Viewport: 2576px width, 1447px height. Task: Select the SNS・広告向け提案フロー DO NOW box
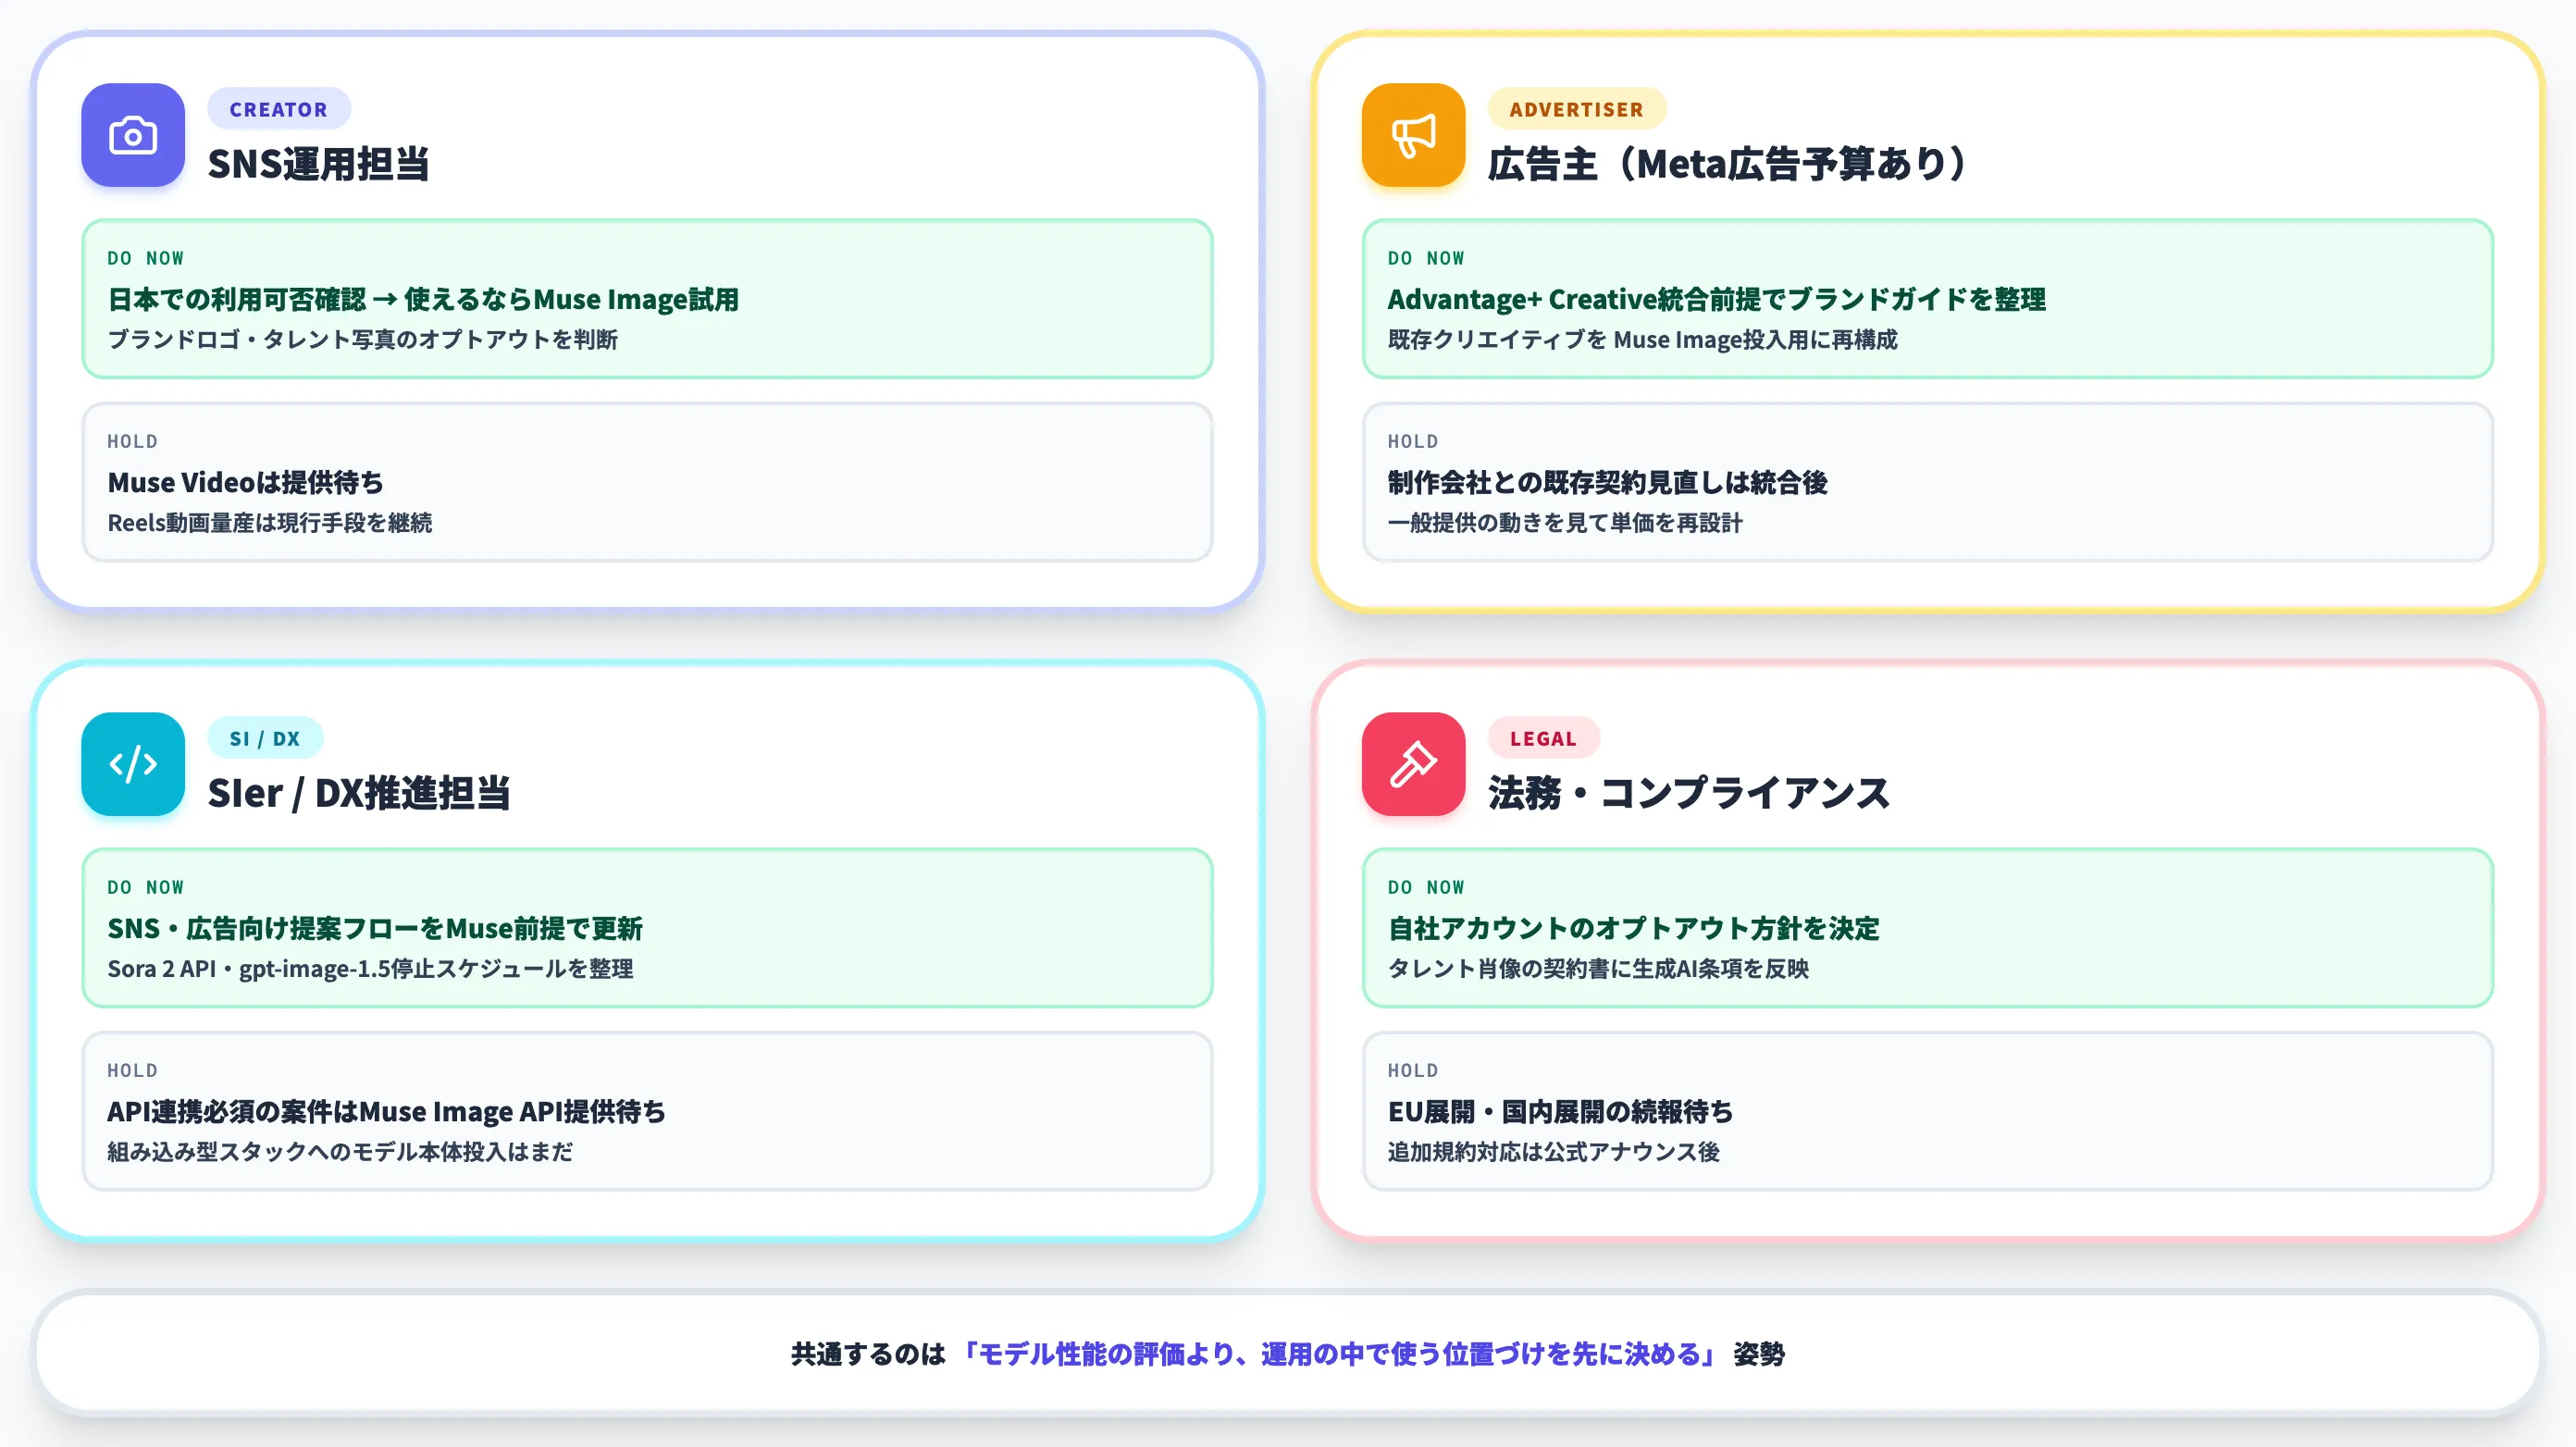[647, 928]
